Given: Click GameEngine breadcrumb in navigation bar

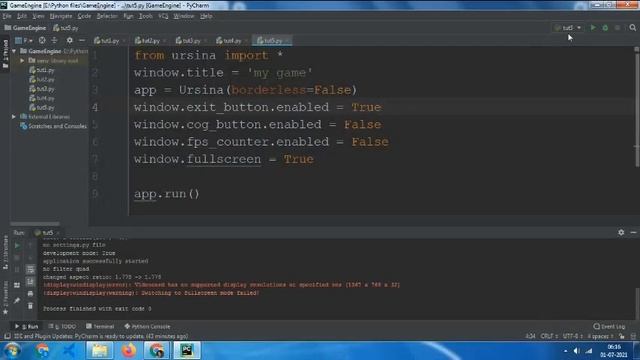Looking at the screenshot, I should pyautogui.click(x=25, y=28).
